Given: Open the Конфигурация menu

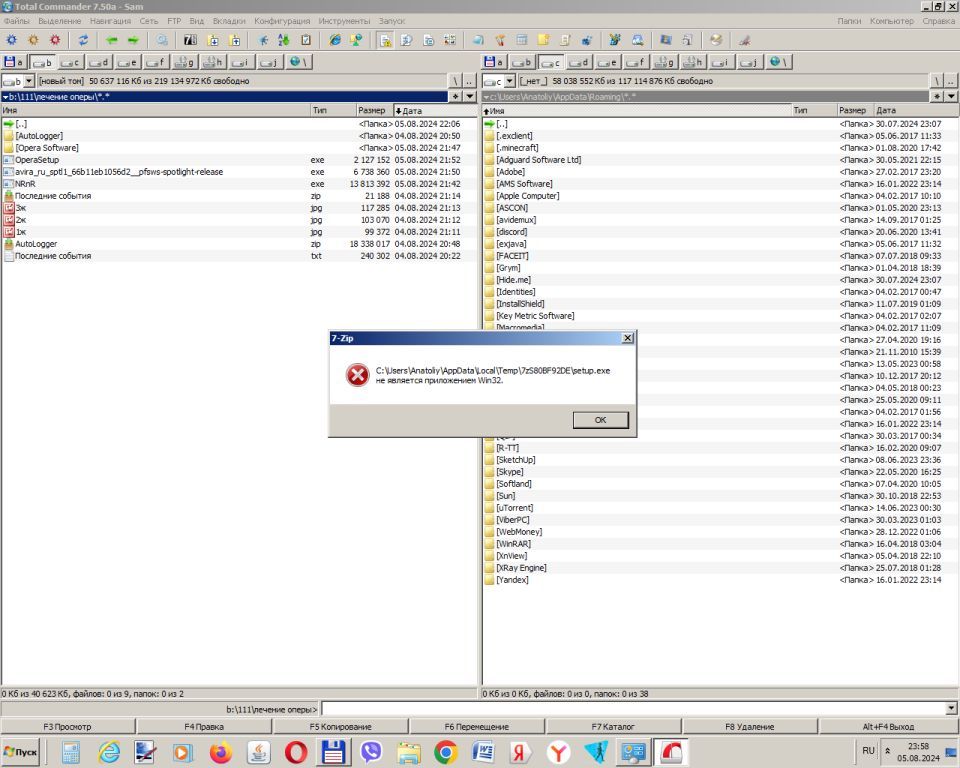Looking at the screenshot, I should click(x=281, y=20).
